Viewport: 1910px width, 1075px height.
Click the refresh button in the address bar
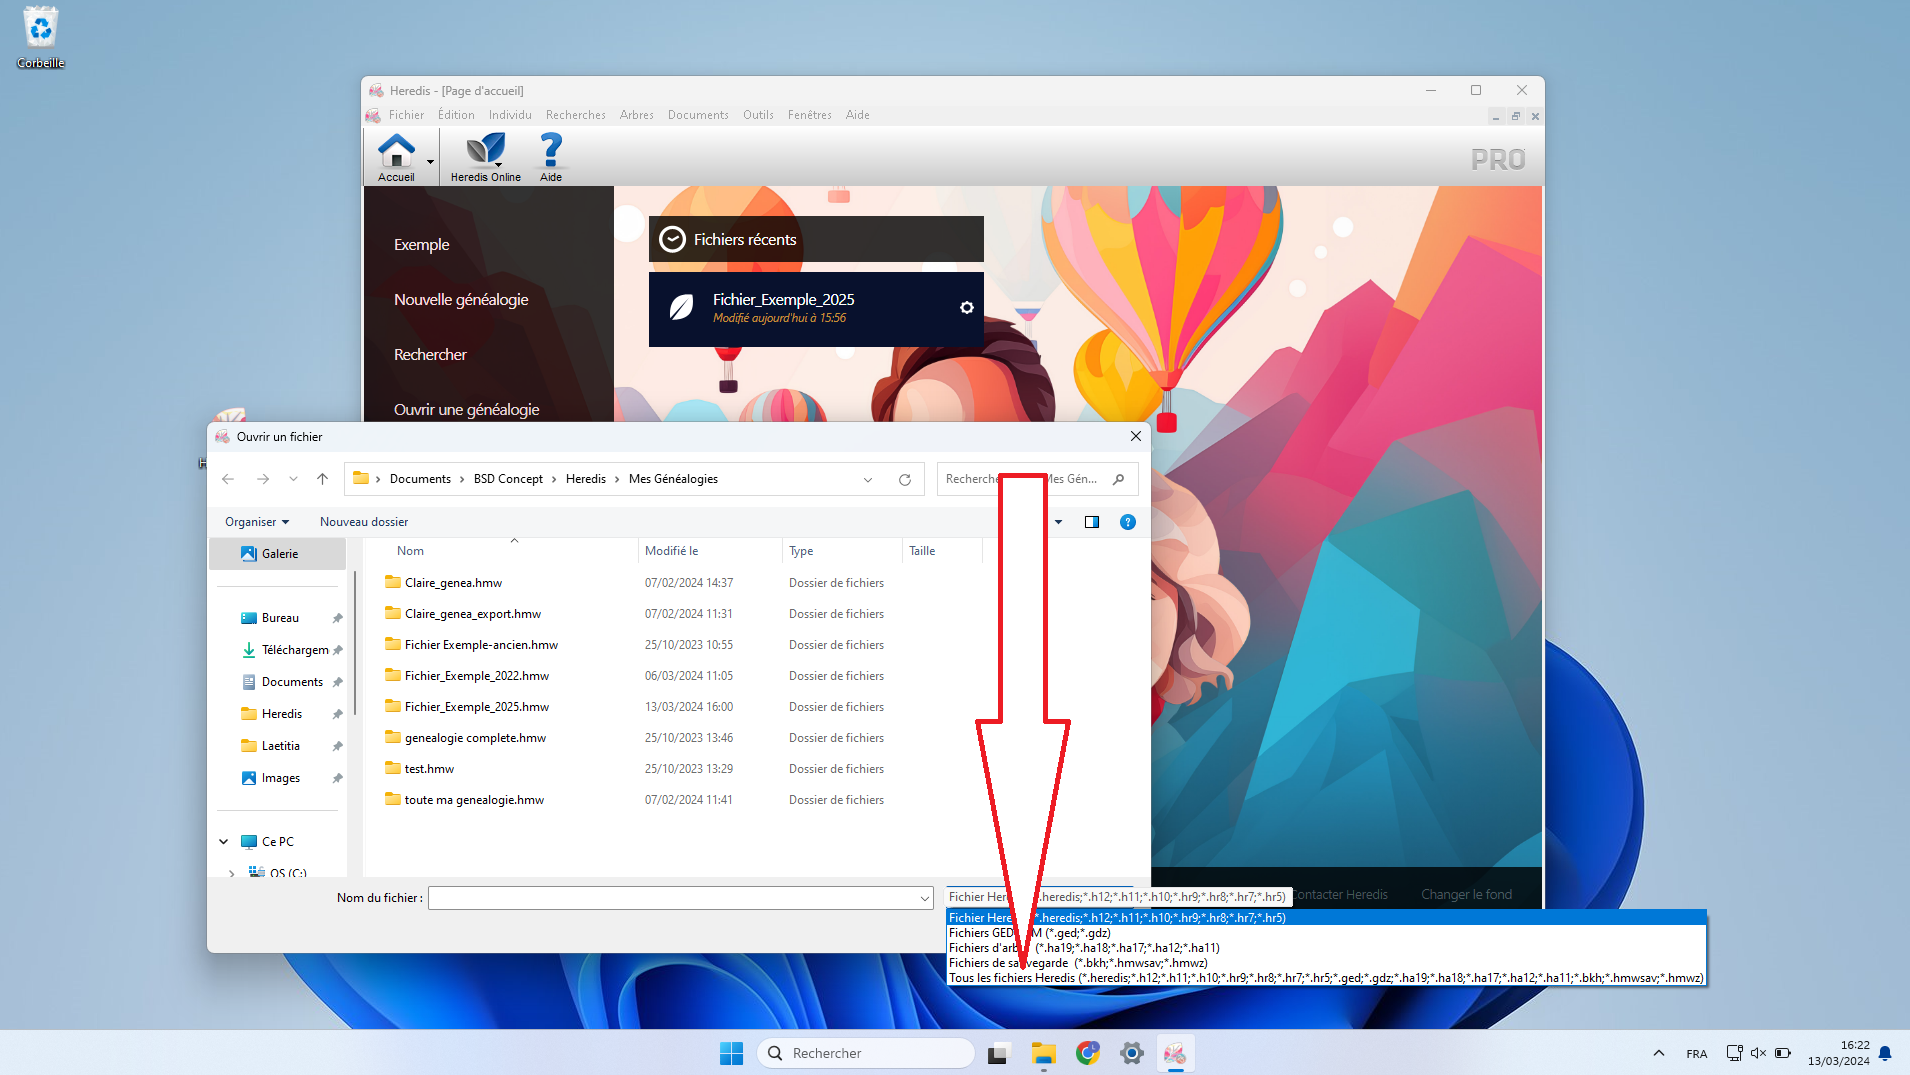pyautogui.click(x=904, y=480)
